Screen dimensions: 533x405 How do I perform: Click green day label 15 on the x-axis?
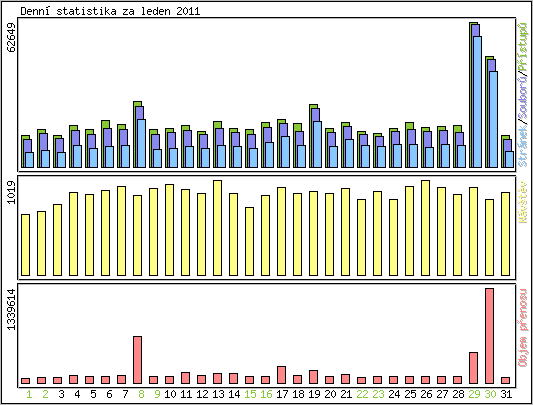(x=250, y=394)
